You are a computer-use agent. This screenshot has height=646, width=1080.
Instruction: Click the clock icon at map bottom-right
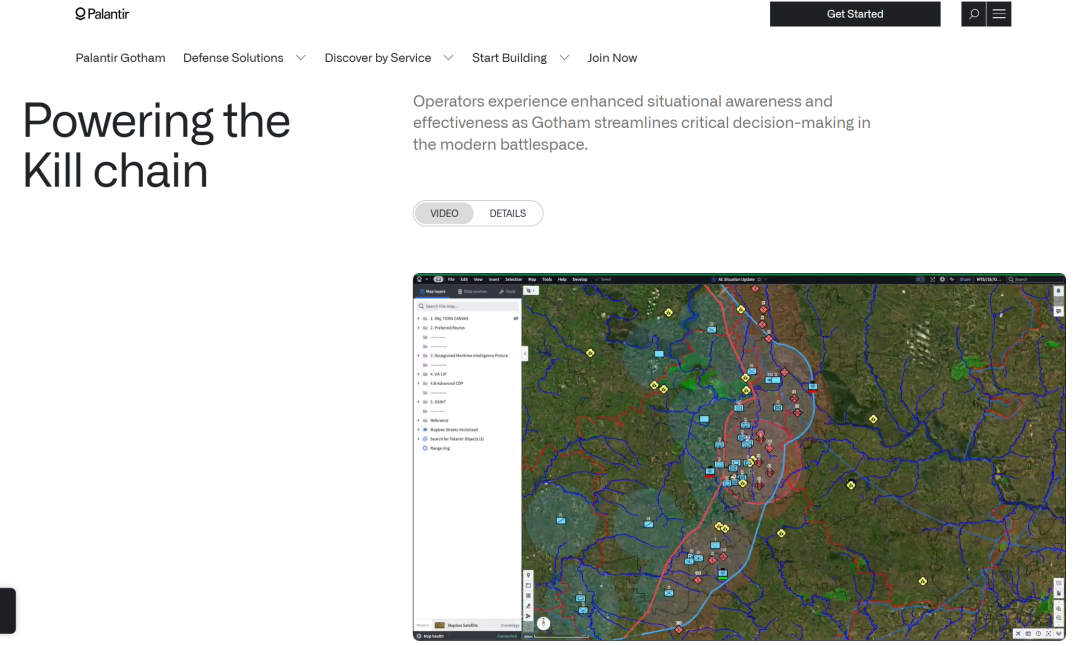[1039, 633]
